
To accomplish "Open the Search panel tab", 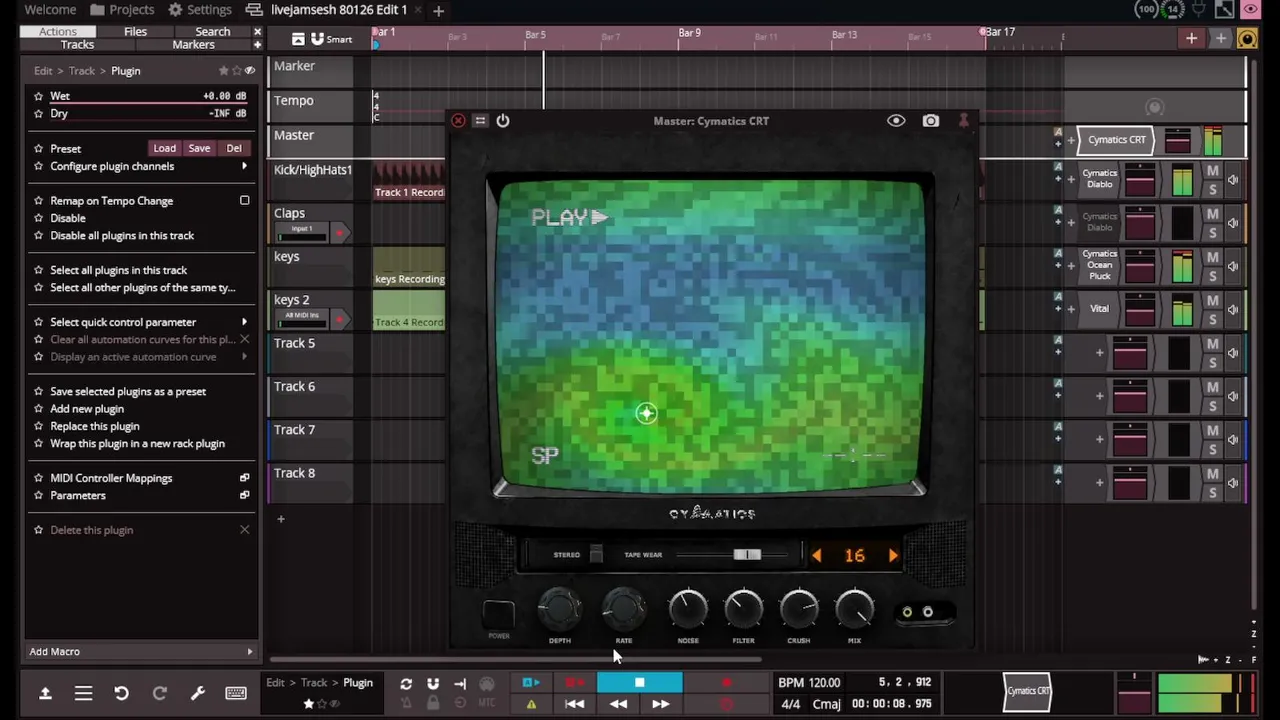I will coord(213,32).
